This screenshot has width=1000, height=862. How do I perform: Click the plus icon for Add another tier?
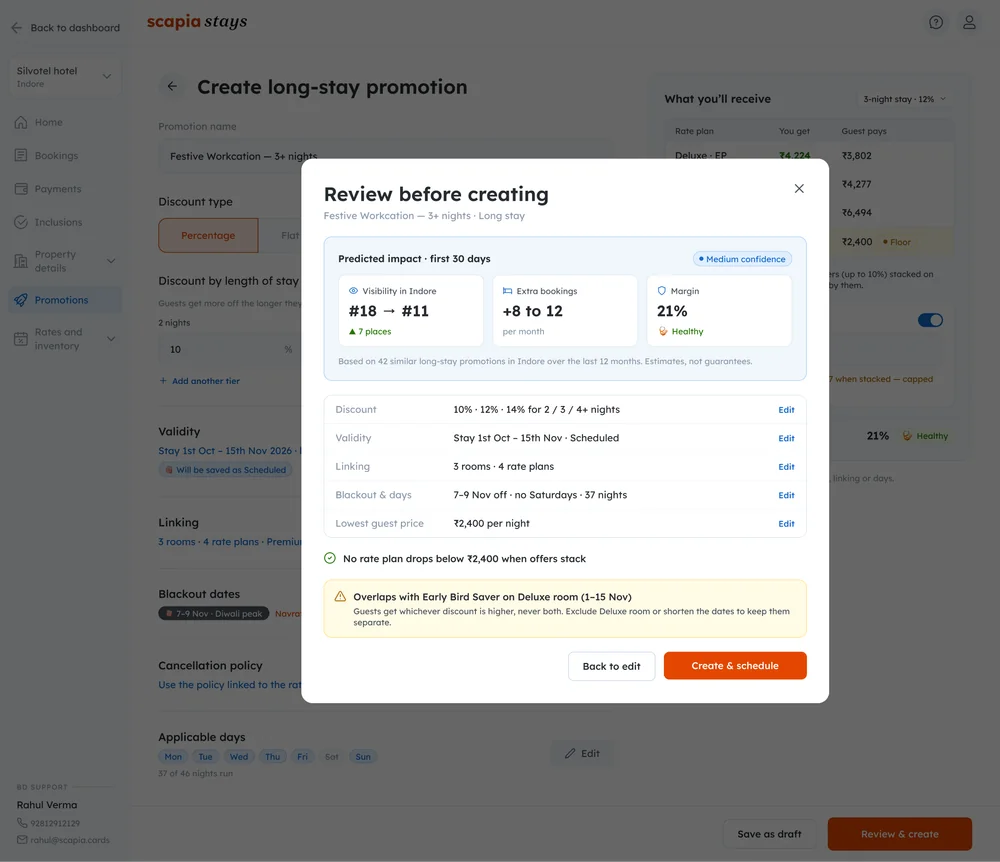coord(163,381)
